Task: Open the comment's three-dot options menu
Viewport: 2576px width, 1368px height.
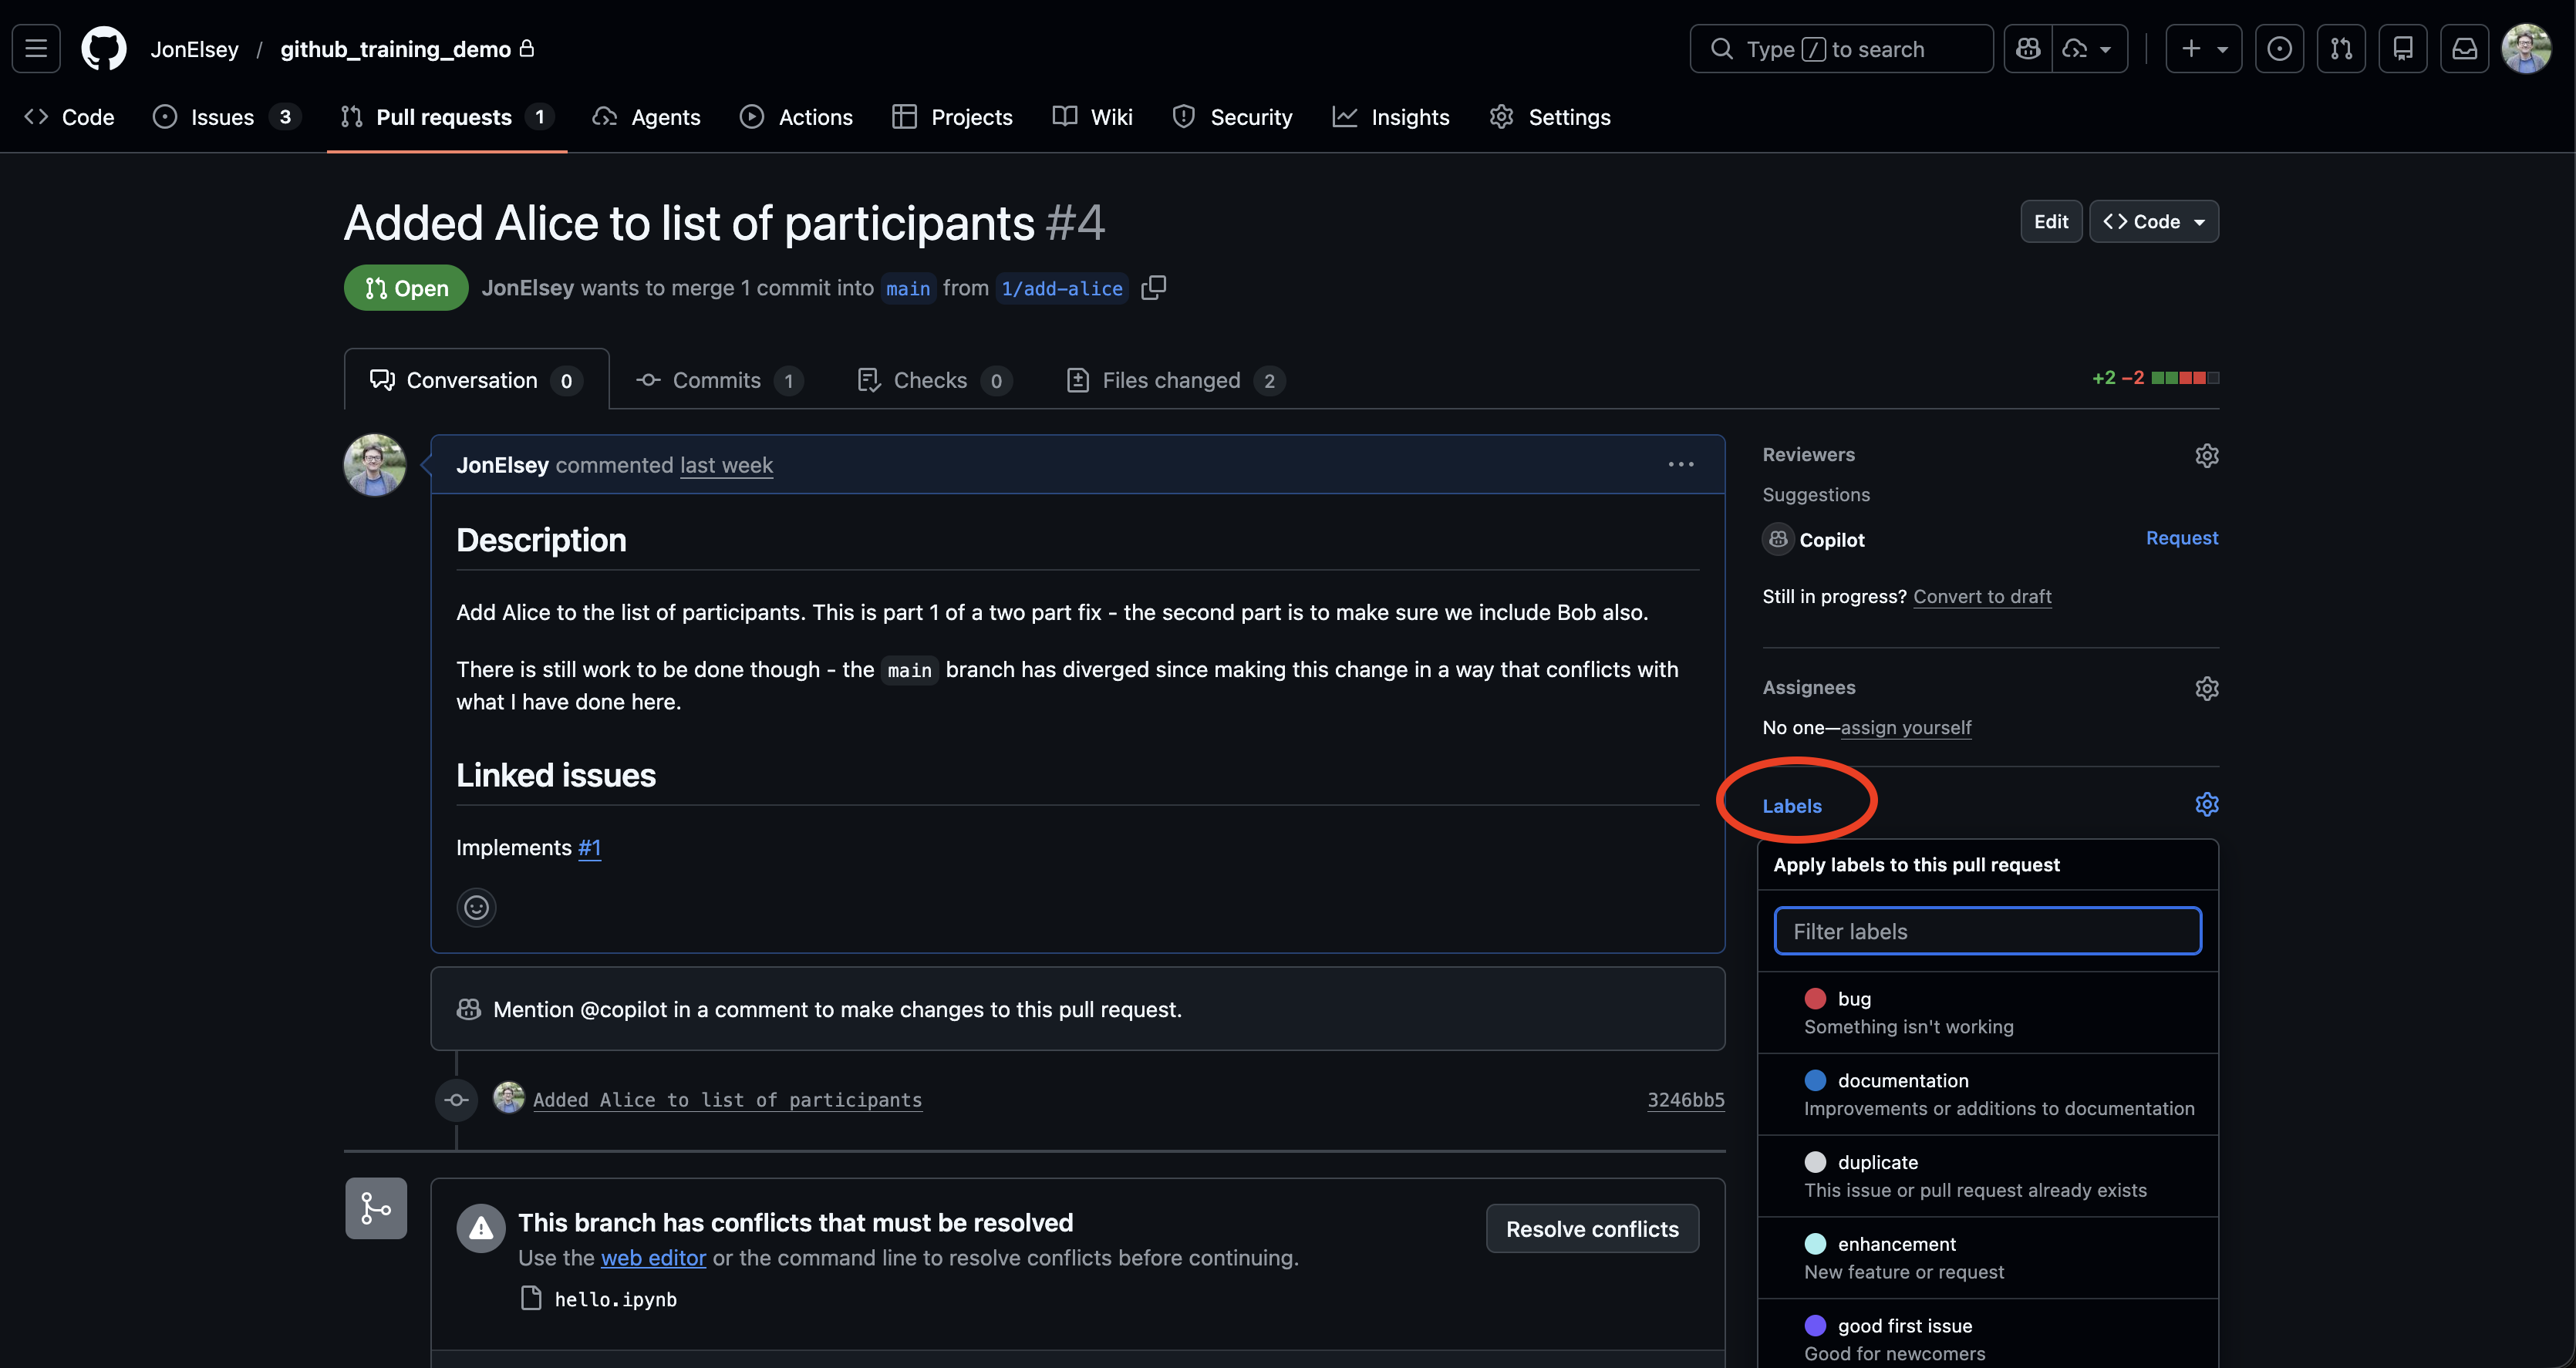Action: coord(1680,464)
